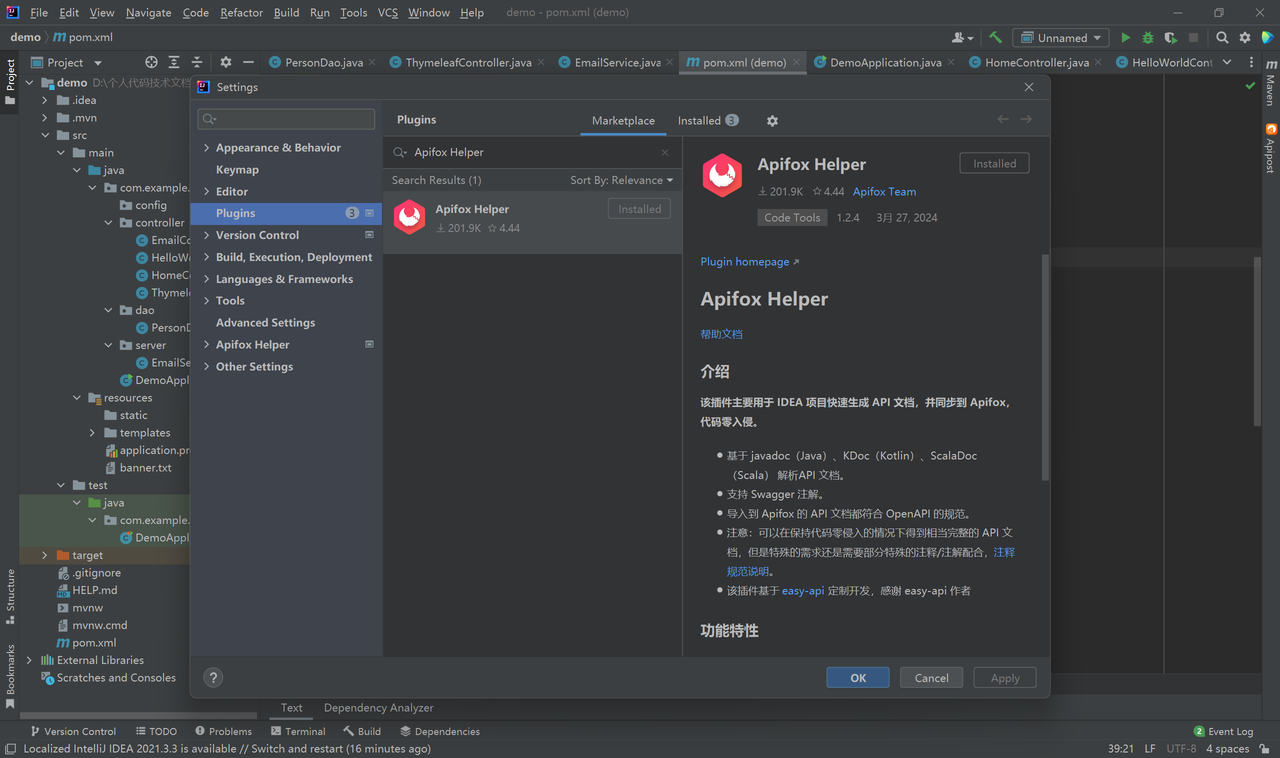1280x758 pixels.
Task: Click OK in Settings dialog
Action: coord(858,677)
